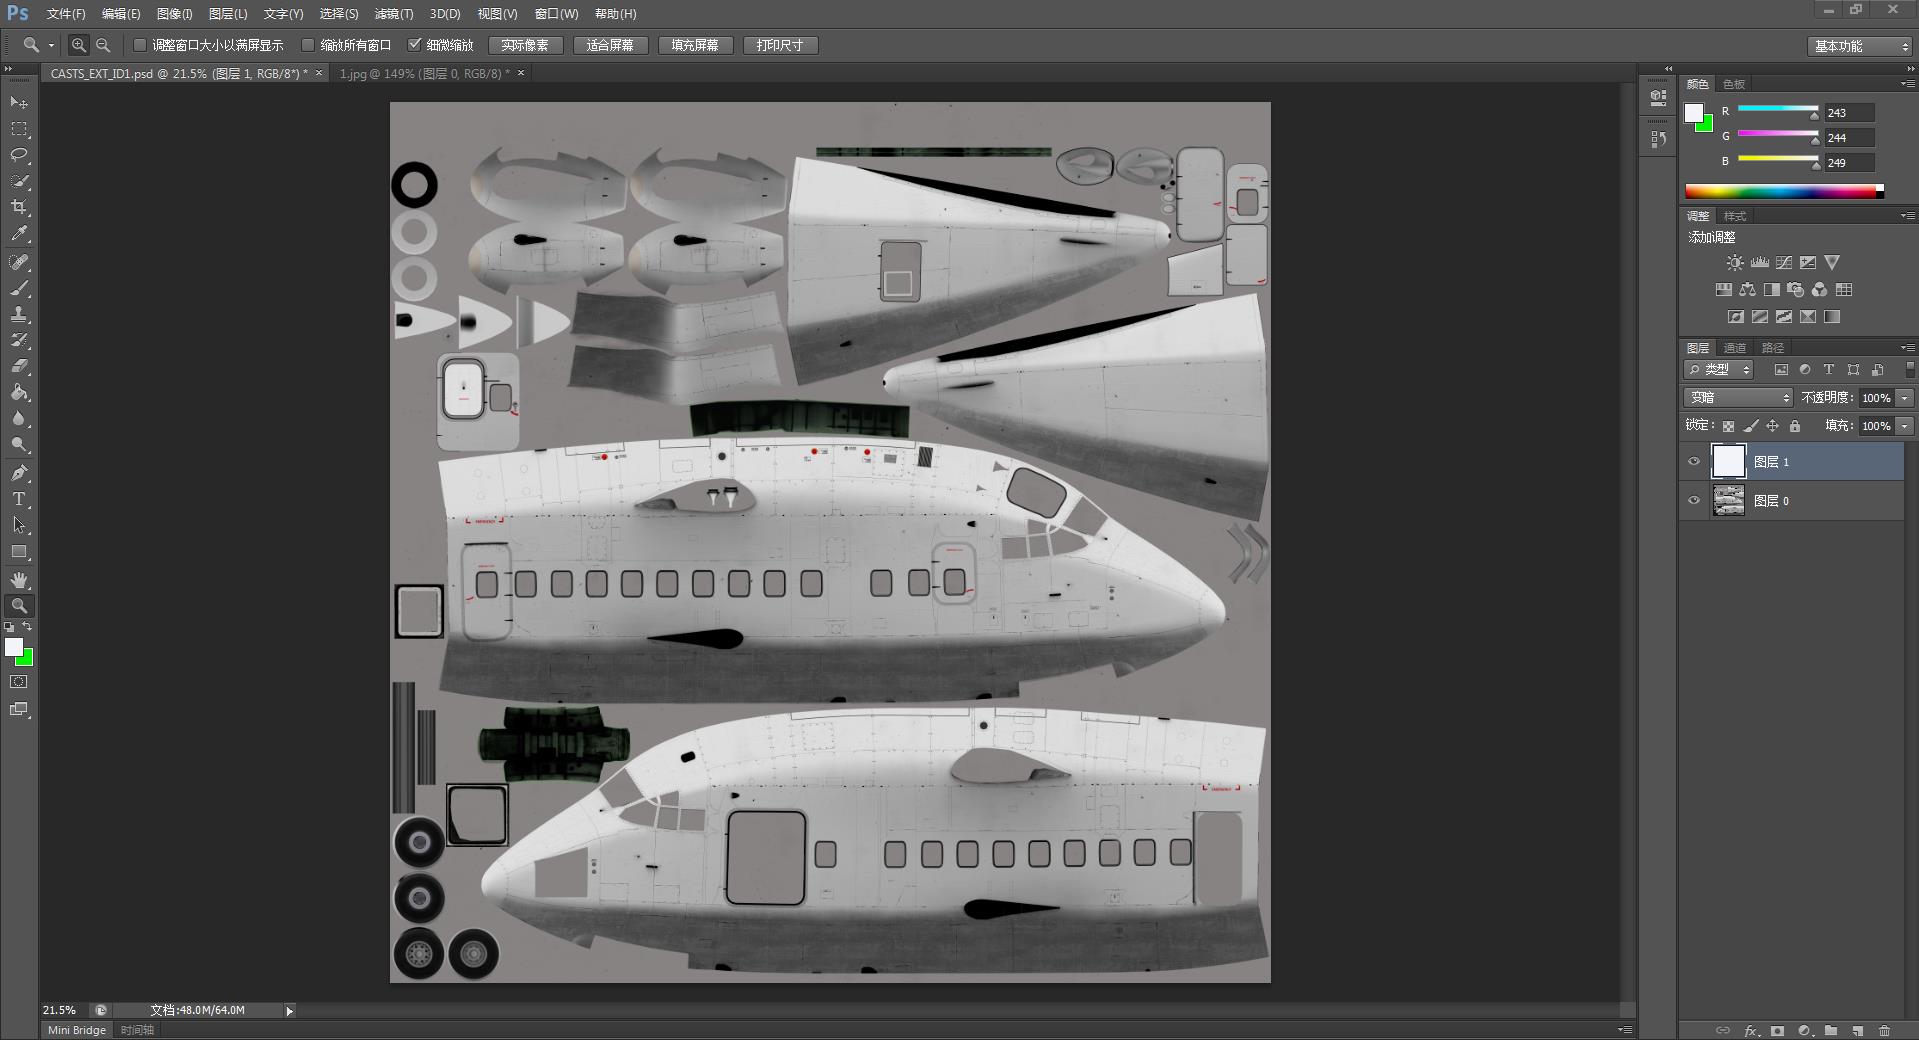Add a Channel Mixer adjustment
1919x1040 pixels.
coord(1820,290)
